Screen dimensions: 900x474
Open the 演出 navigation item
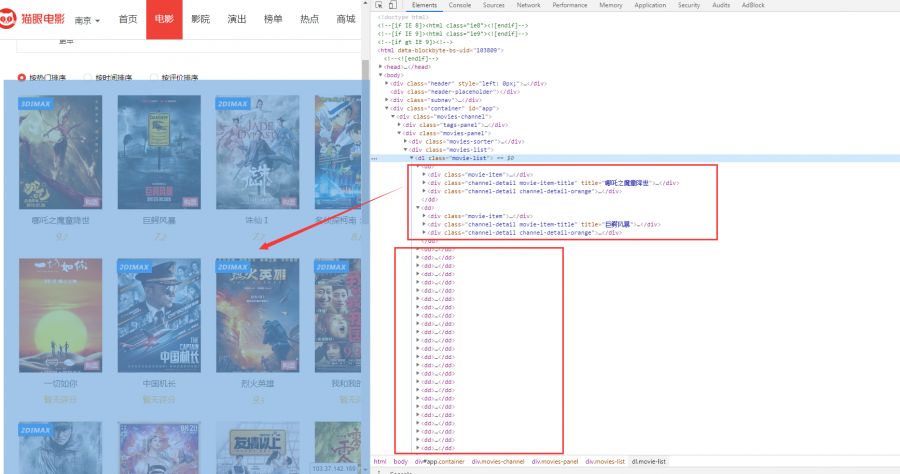point(236,19)
